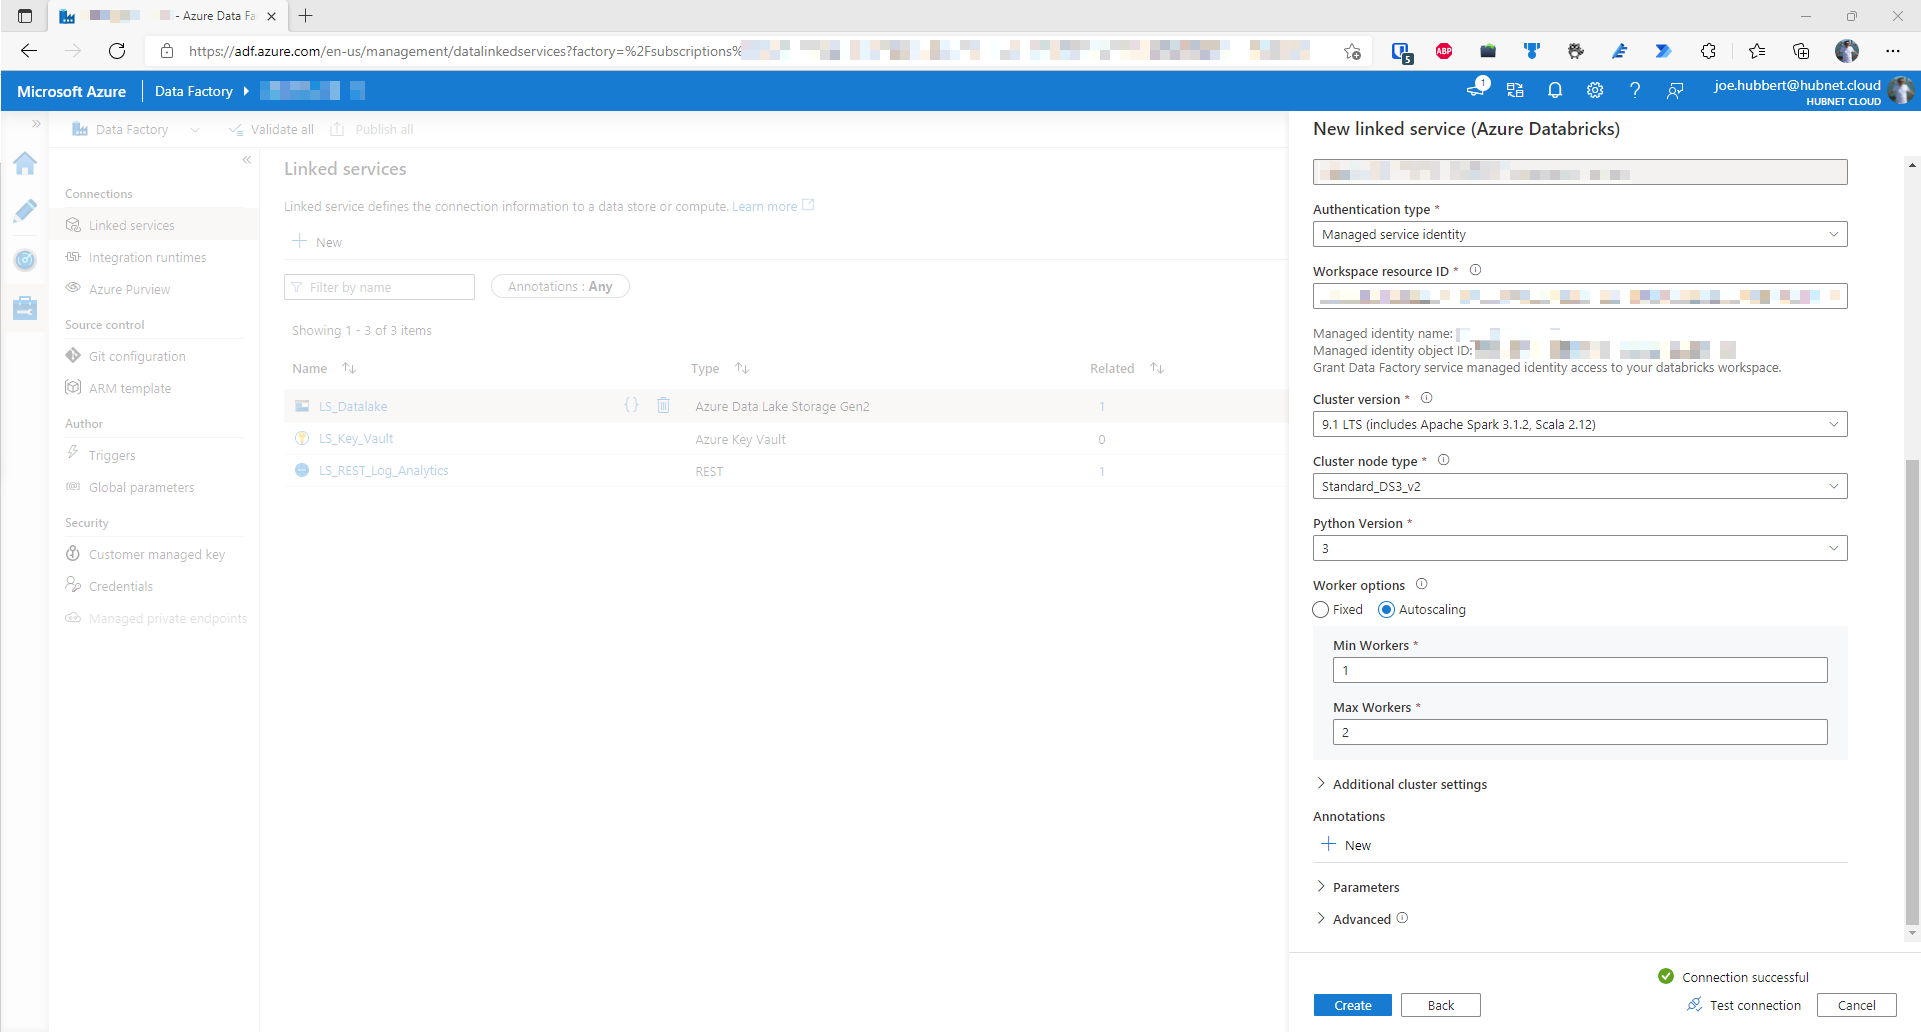Click the Create button
Viewport: 1921px width, 1032px height.
pos(1353,1006)
